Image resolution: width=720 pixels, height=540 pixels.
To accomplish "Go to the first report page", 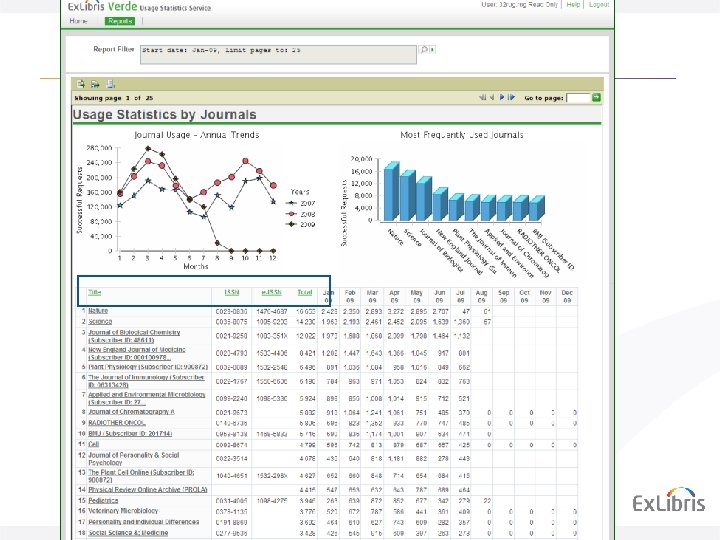I will [x=482, y=97].
